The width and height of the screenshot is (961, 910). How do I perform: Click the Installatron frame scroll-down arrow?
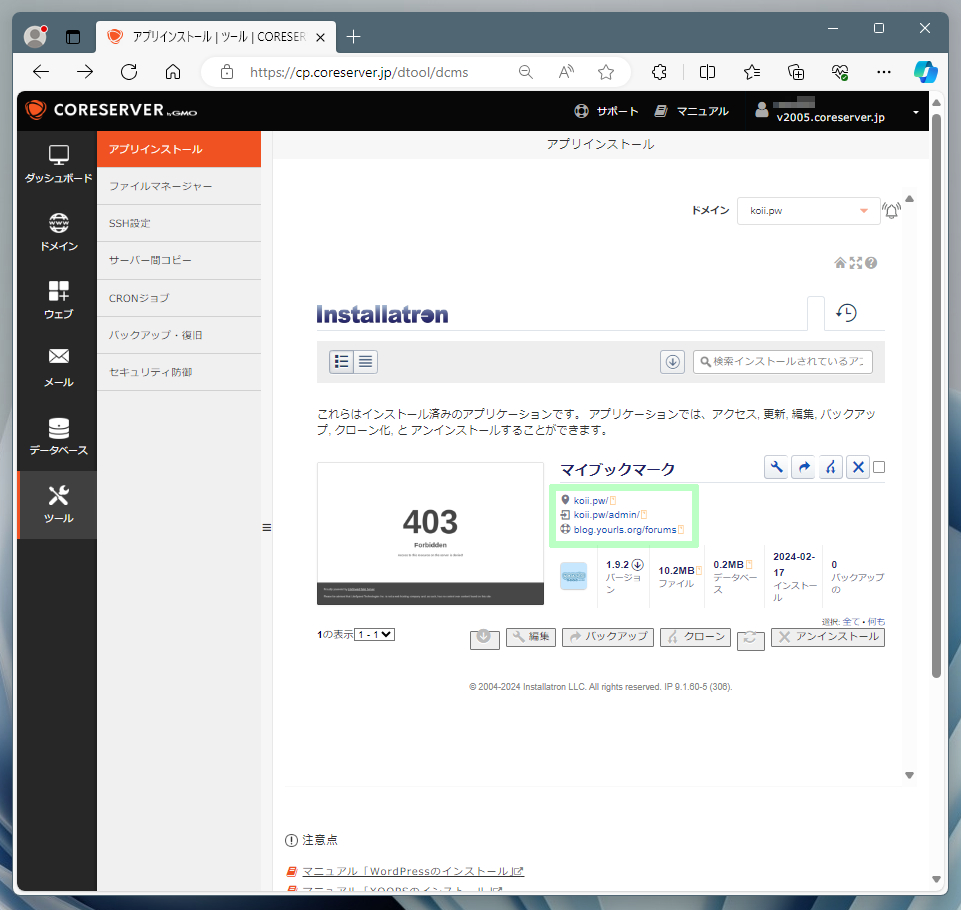(910, 775)
